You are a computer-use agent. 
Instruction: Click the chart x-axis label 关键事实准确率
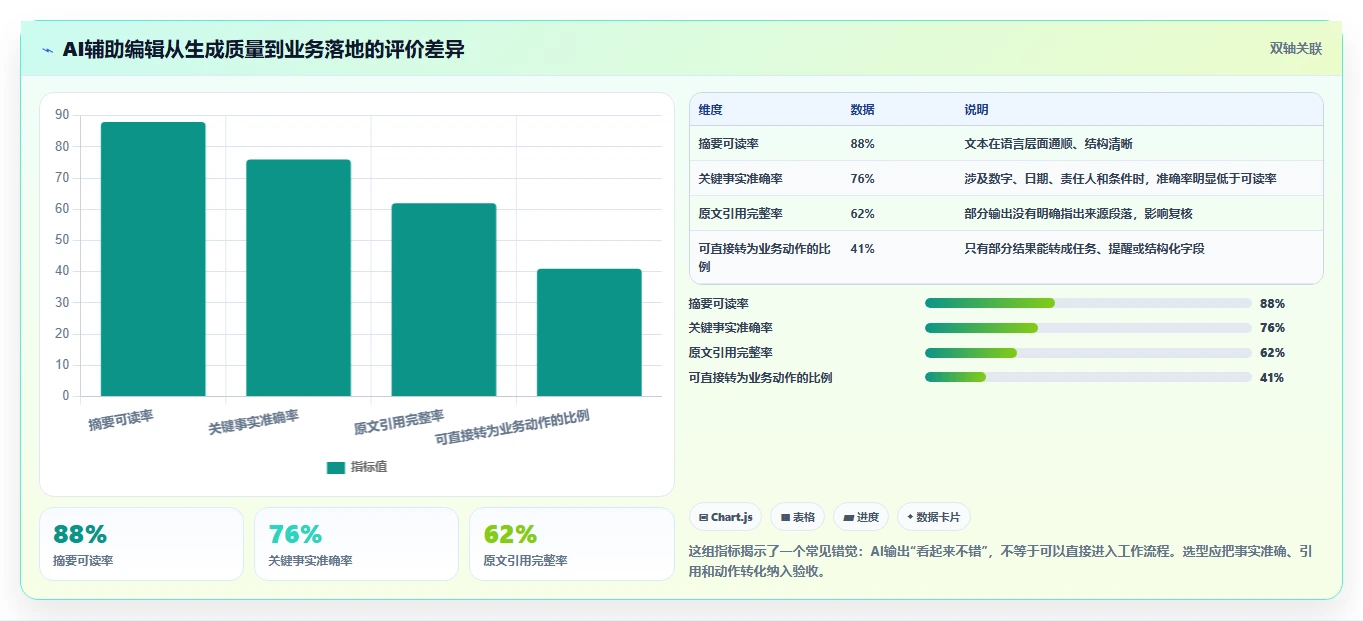coord(254,422)
